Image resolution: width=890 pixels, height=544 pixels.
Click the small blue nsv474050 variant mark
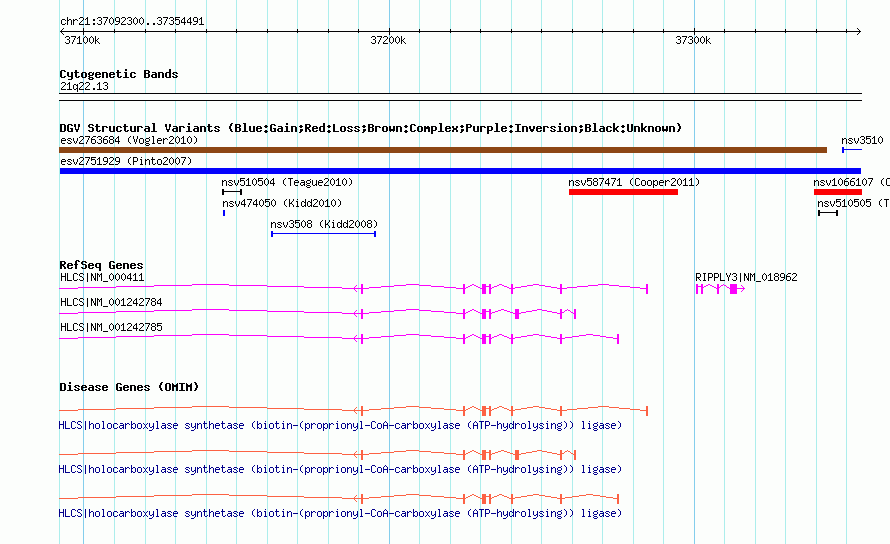click(224, 213)
